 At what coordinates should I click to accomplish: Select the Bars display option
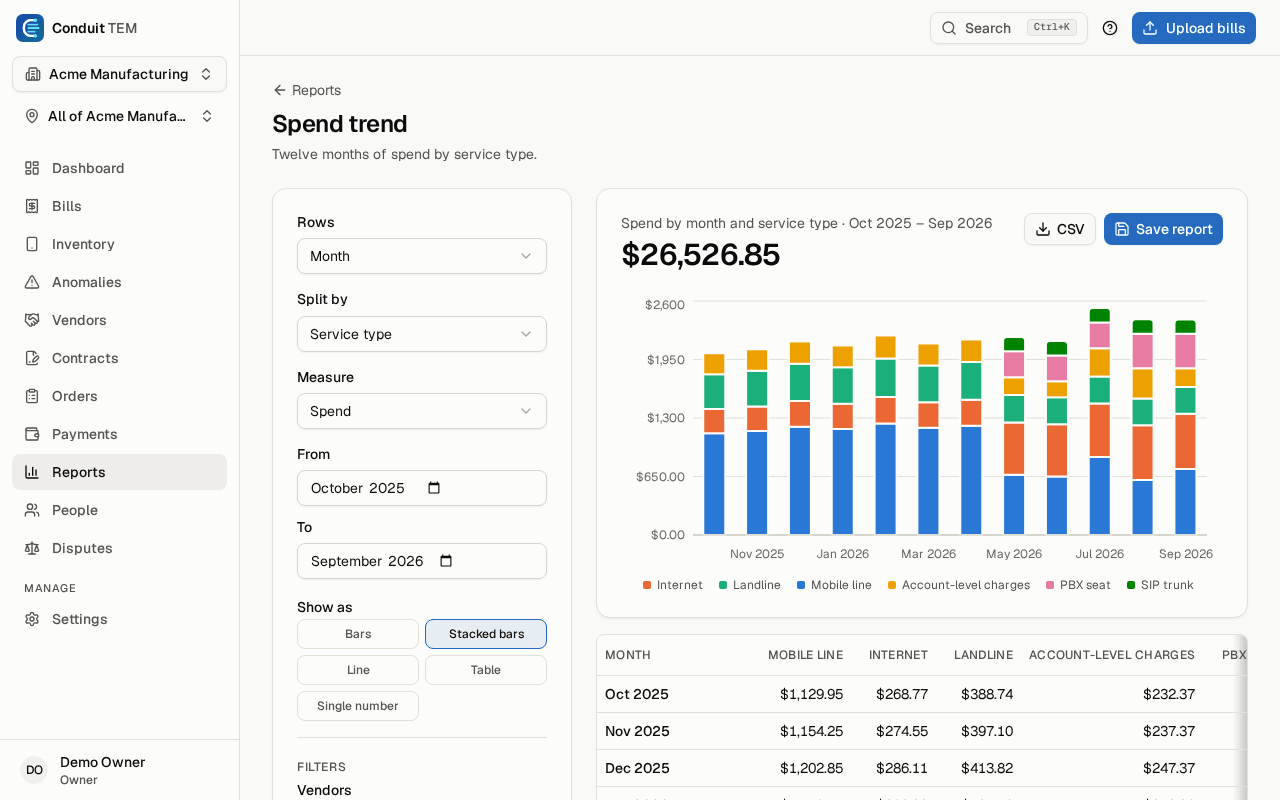pyautogui.click(x=358, y=634)
